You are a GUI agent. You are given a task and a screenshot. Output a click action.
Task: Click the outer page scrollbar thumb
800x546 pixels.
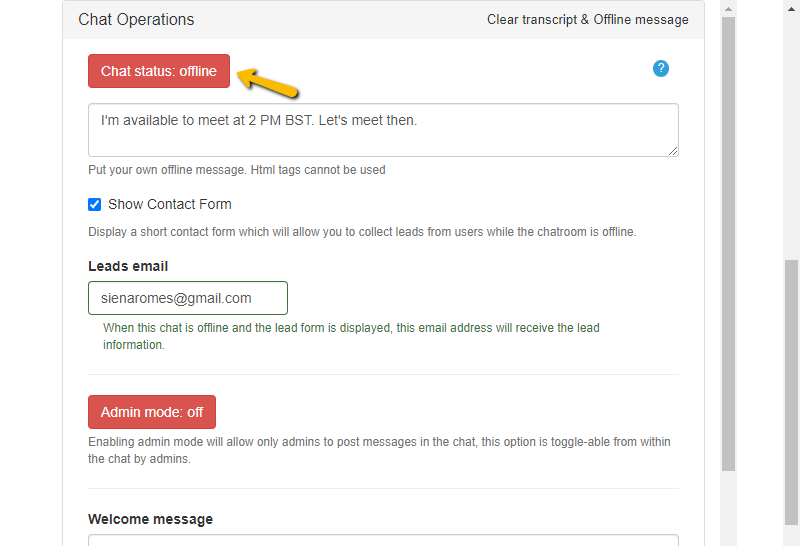(x=792, y=390)
